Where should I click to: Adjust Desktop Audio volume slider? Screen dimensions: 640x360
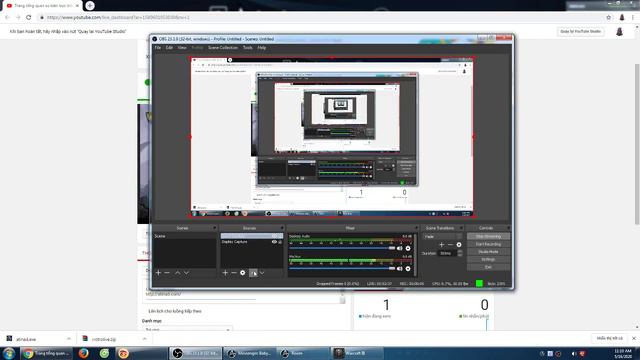click(342, 248)
